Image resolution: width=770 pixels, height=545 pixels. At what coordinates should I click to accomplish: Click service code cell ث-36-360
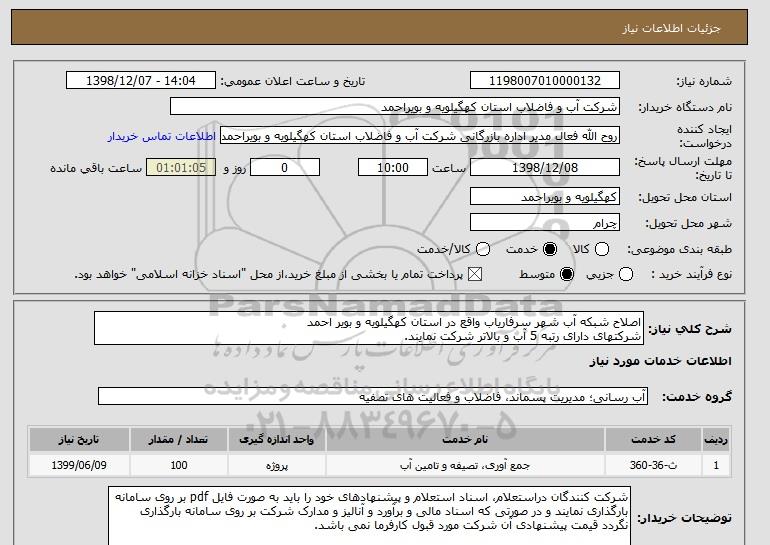tap(653, 465)
